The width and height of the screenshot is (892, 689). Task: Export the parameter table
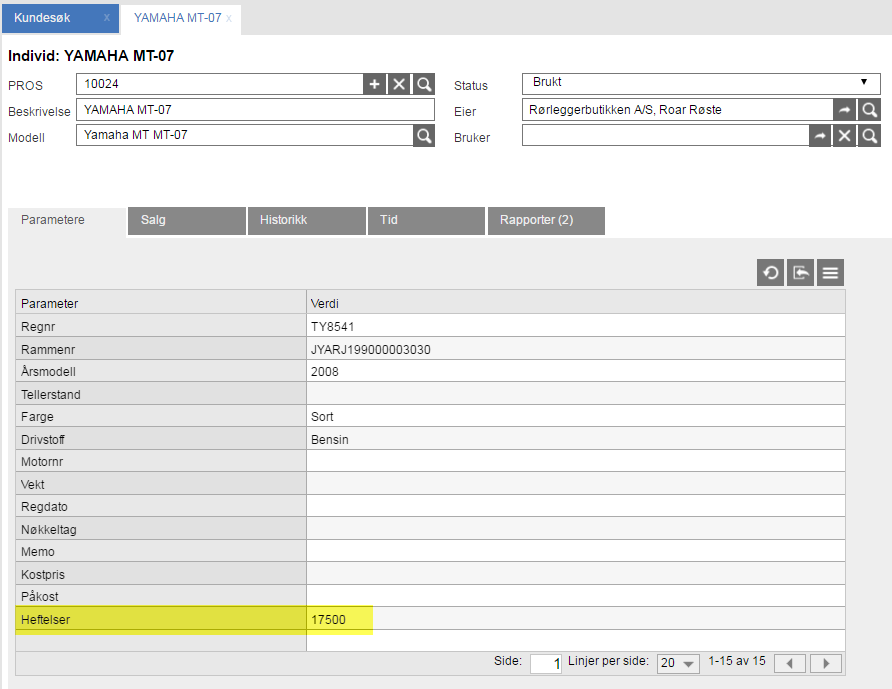[x=800, y=273]
